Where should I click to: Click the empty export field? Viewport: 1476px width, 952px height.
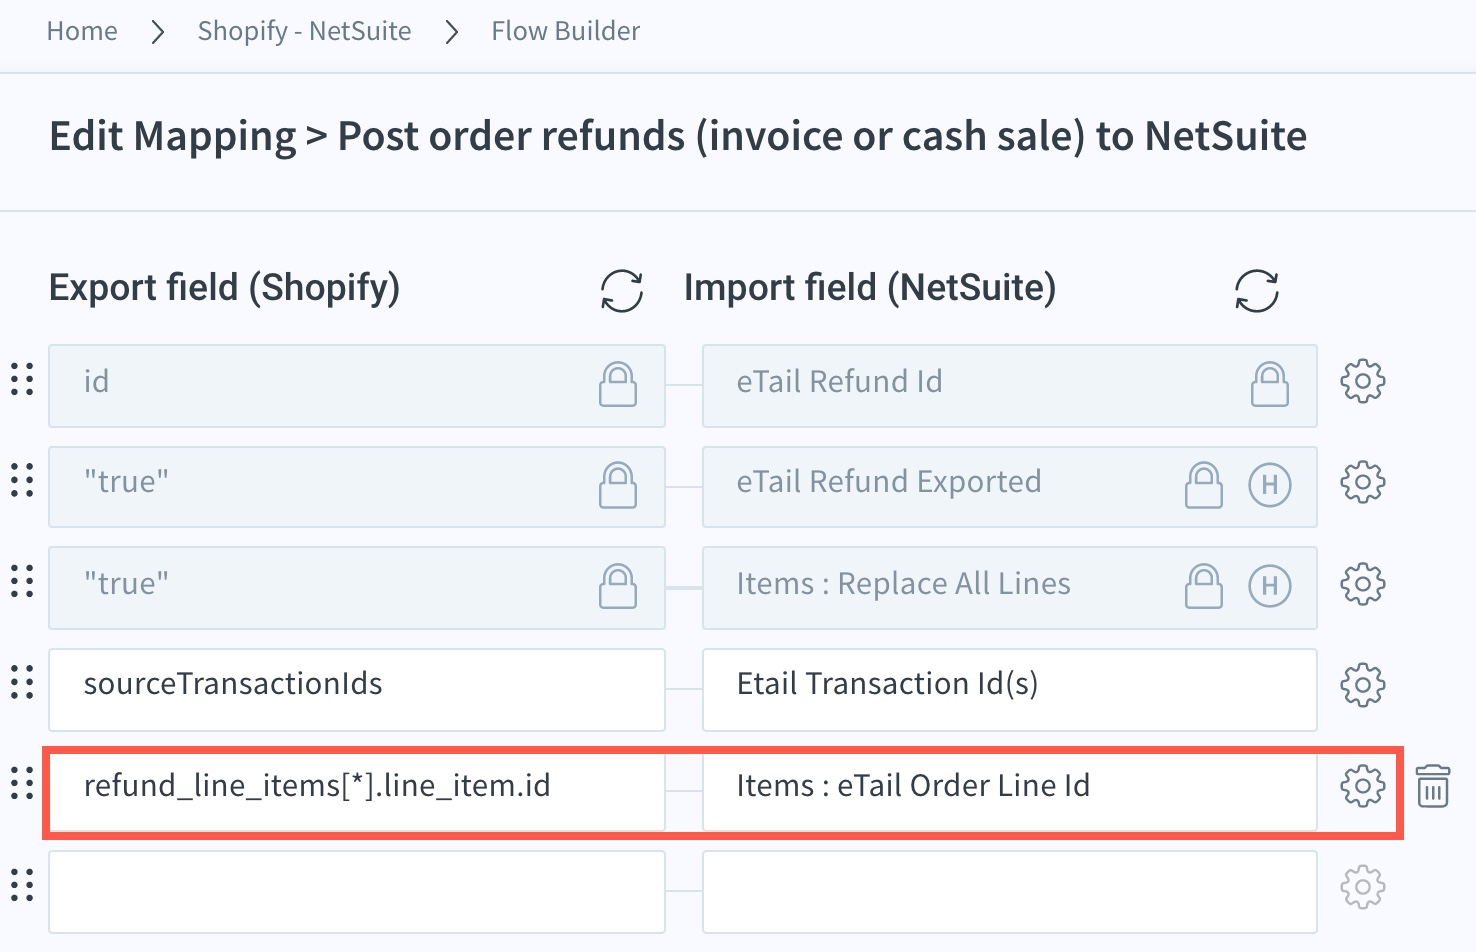point(357,892)
